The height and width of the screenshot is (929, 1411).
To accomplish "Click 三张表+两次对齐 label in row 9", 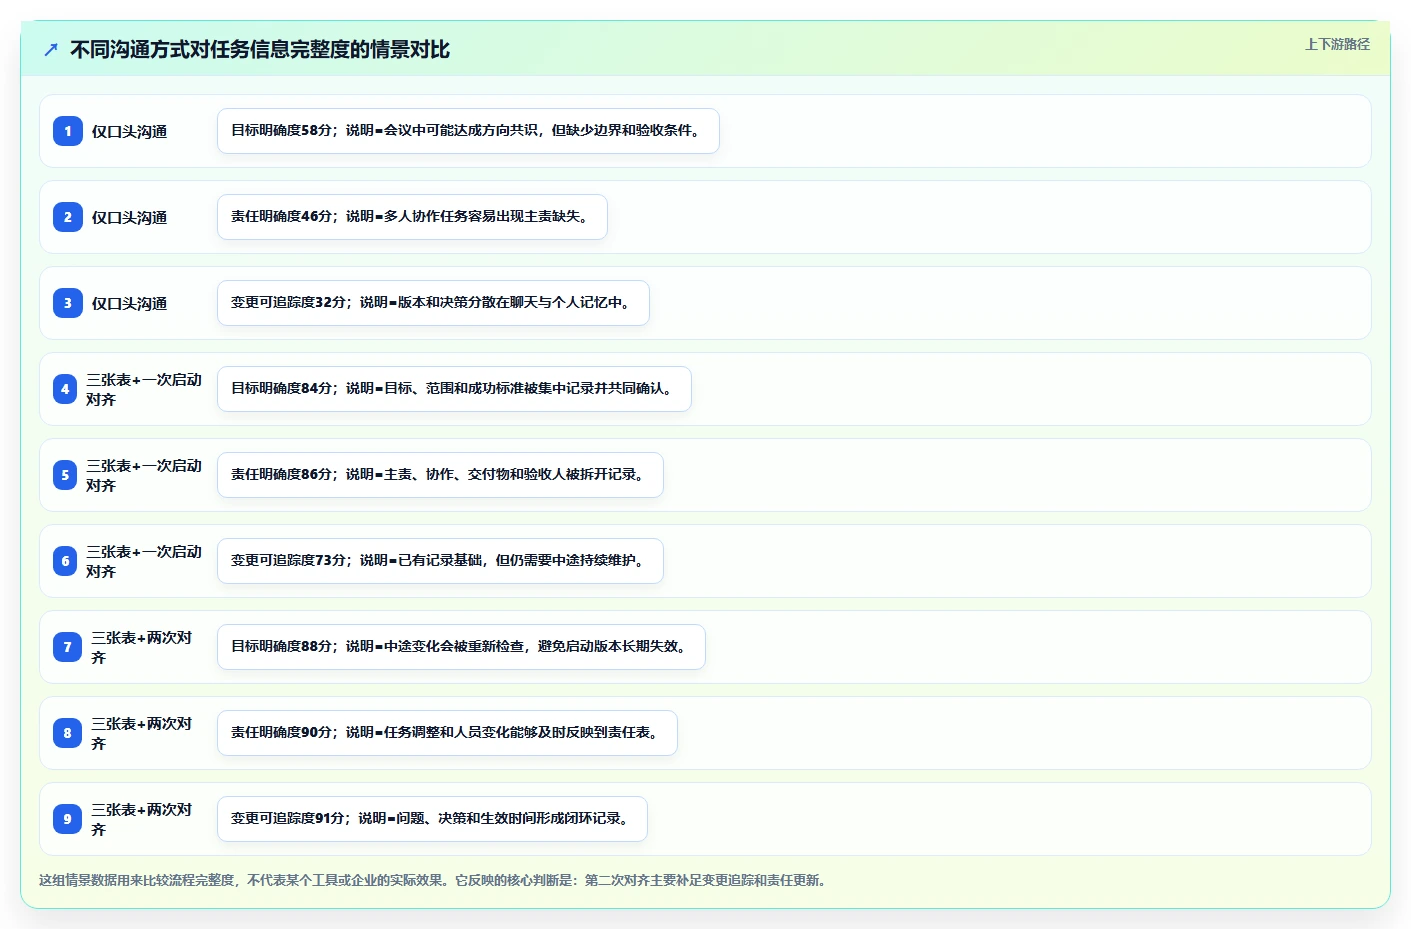I will [x=141, y=819].
